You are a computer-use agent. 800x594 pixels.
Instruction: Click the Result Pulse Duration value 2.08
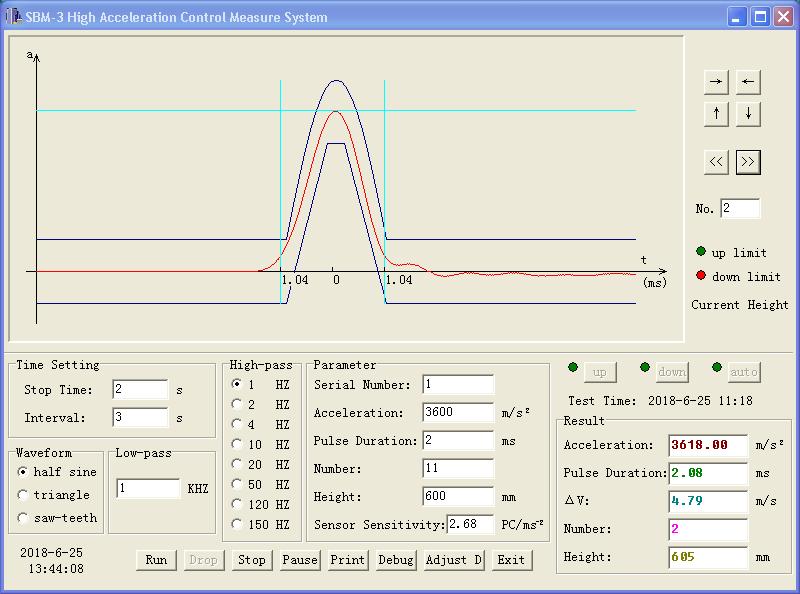pos(708,473)
